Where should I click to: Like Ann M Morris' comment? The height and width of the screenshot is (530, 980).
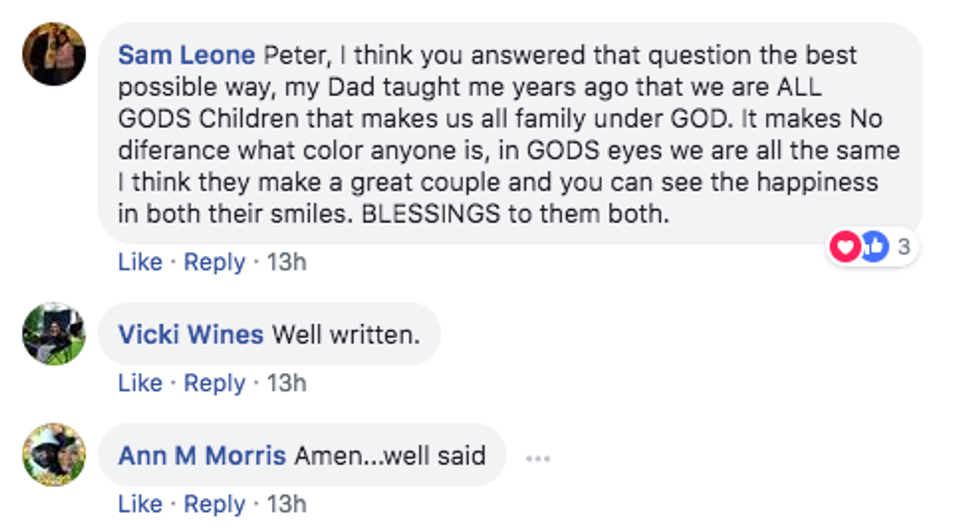tap(140, 504)
